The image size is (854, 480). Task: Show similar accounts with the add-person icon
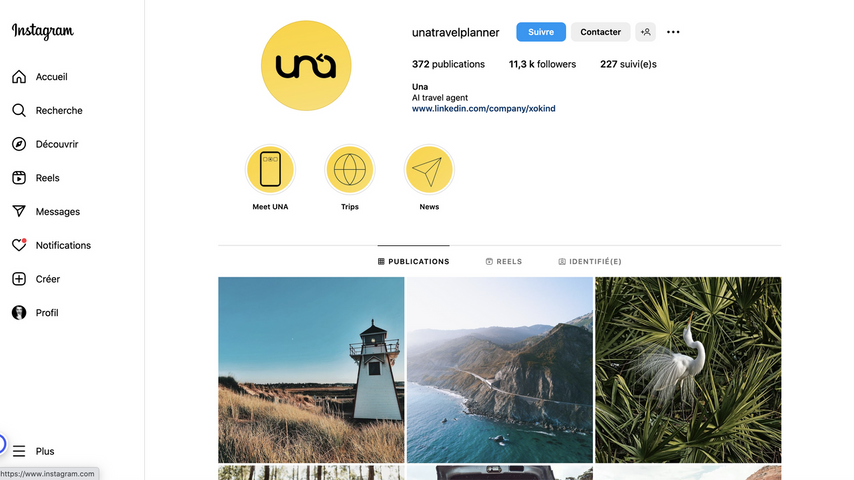click(645, 32)
